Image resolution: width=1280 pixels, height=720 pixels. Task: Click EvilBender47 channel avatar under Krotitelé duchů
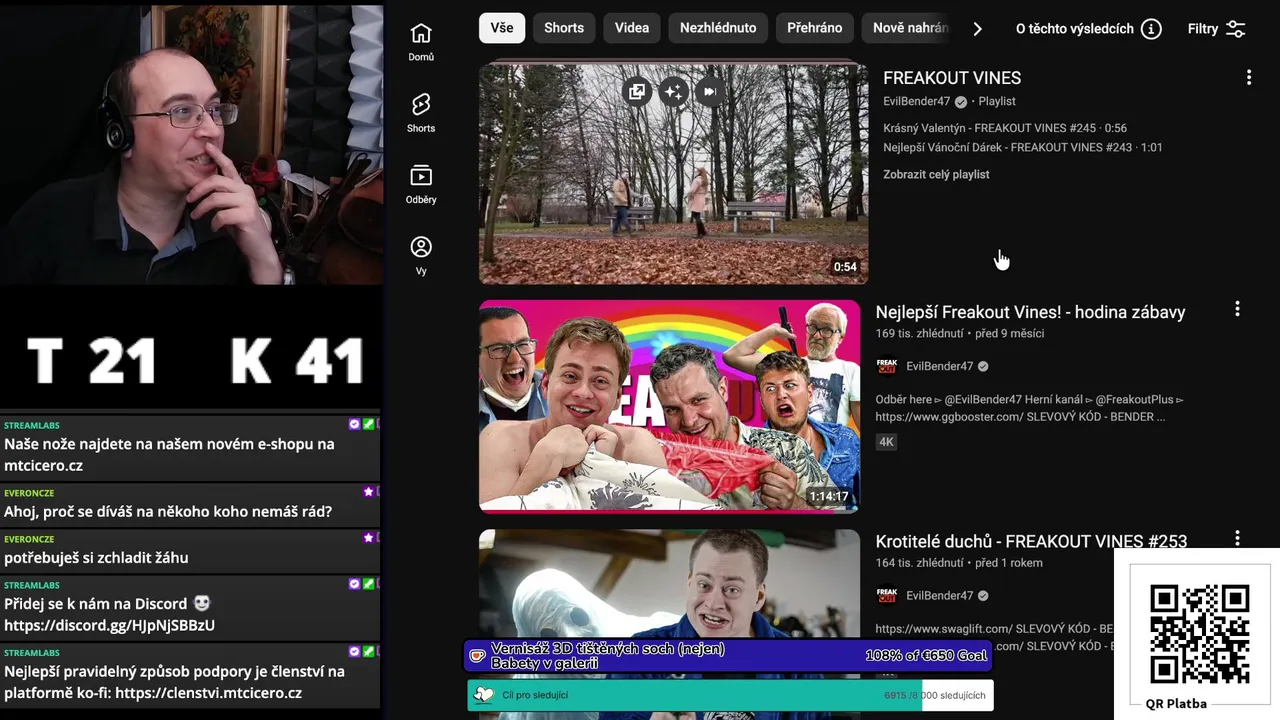886,595
